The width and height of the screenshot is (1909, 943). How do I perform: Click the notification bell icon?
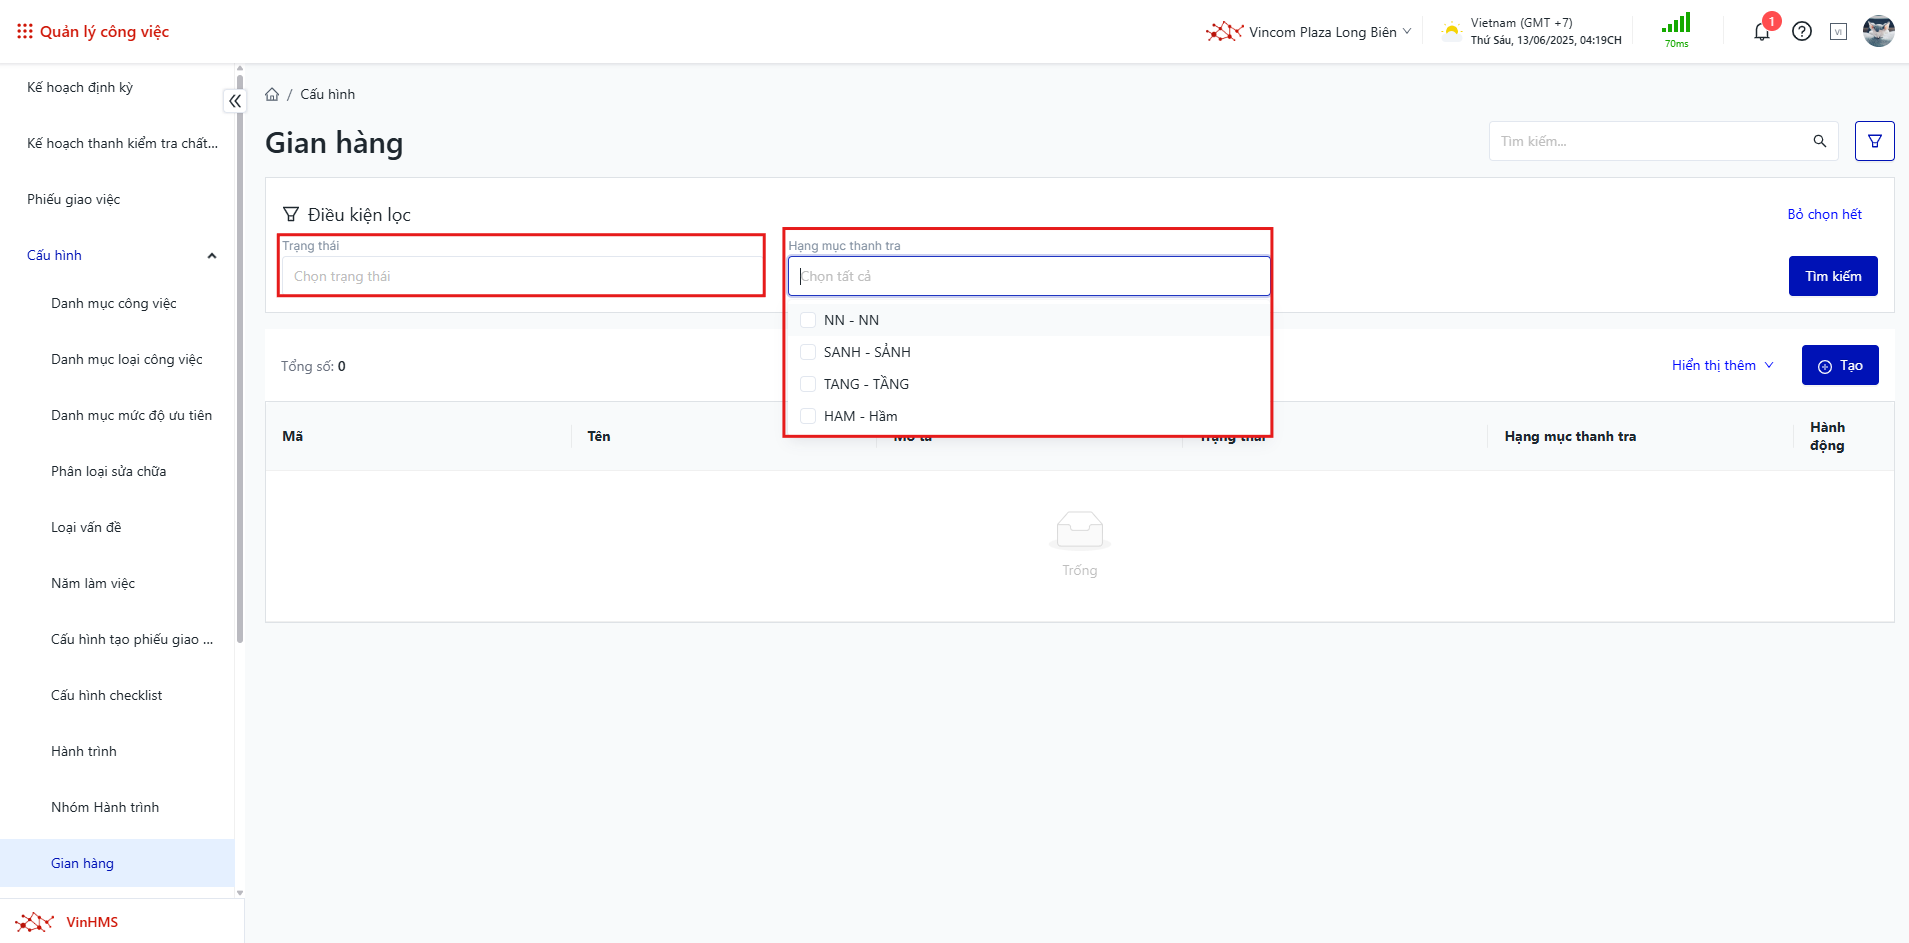(x=1761, y=32)
